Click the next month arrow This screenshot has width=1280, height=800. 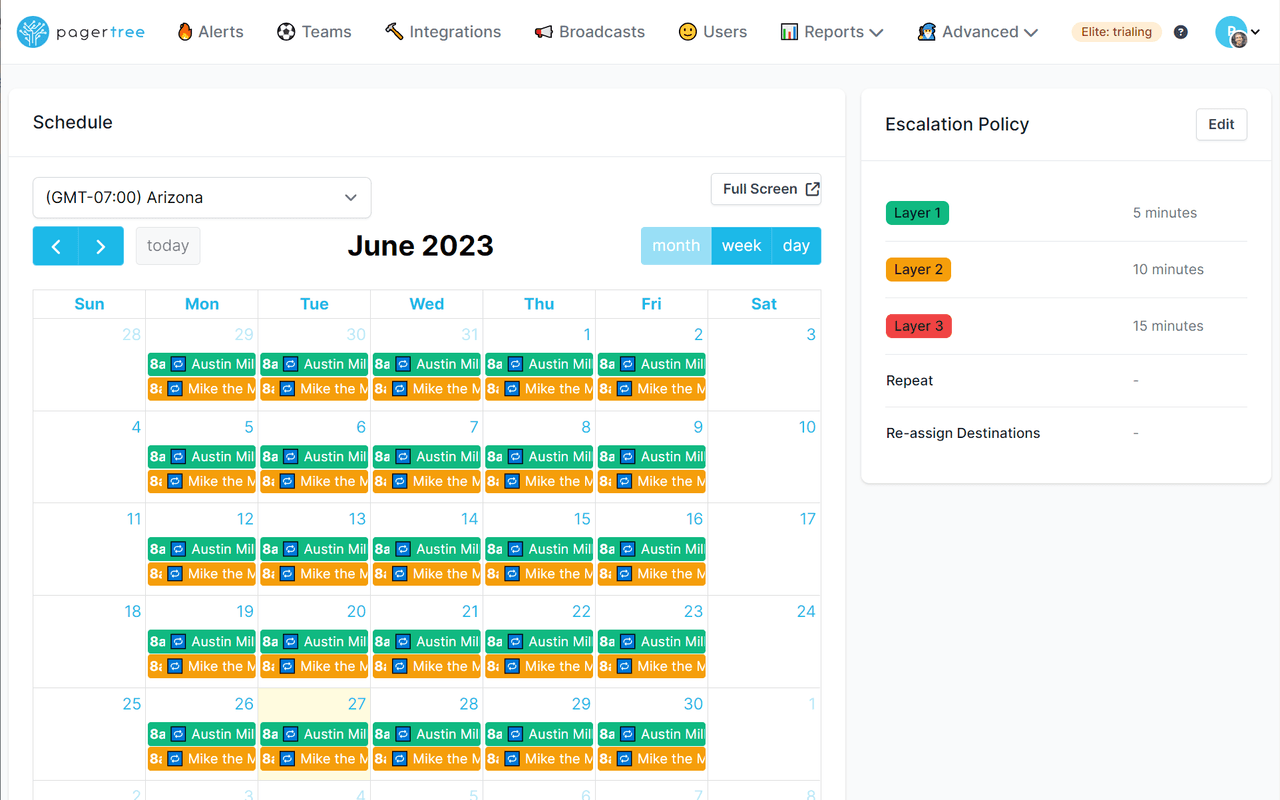(100, 245)
